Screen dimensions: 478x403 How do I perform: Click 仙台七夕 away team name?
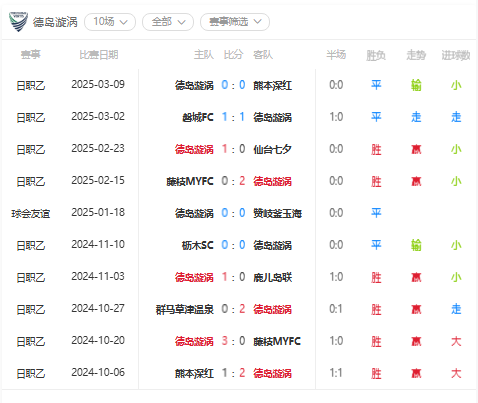point(272,149)
